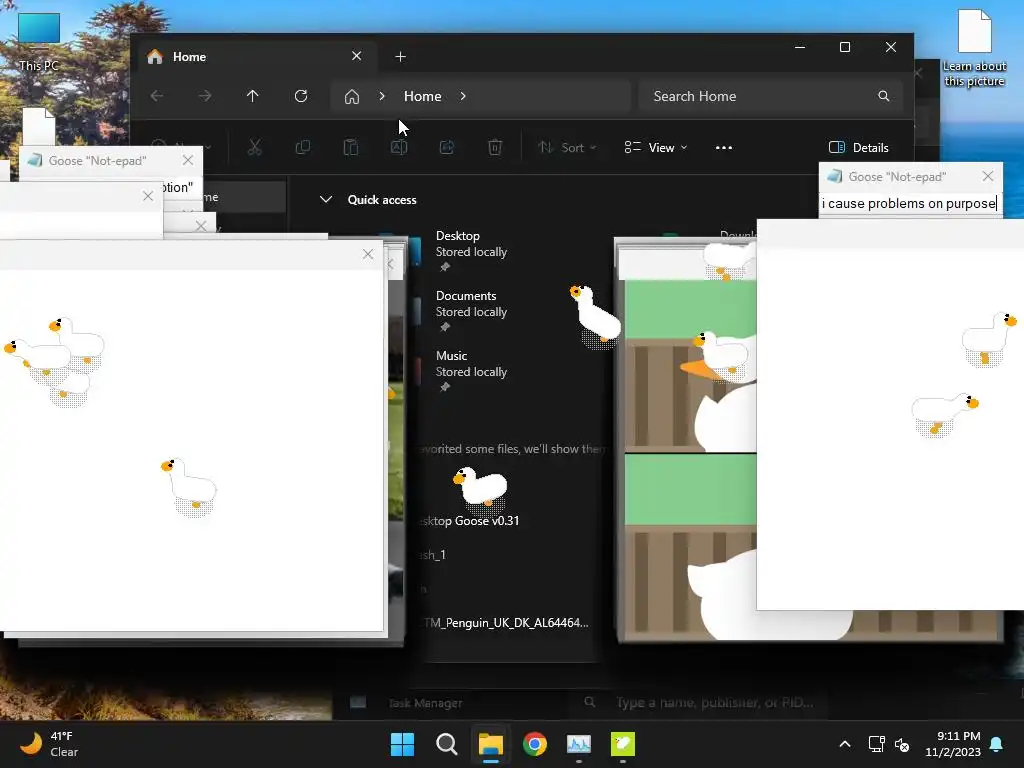Click the goose meme image window

(686, 444)
